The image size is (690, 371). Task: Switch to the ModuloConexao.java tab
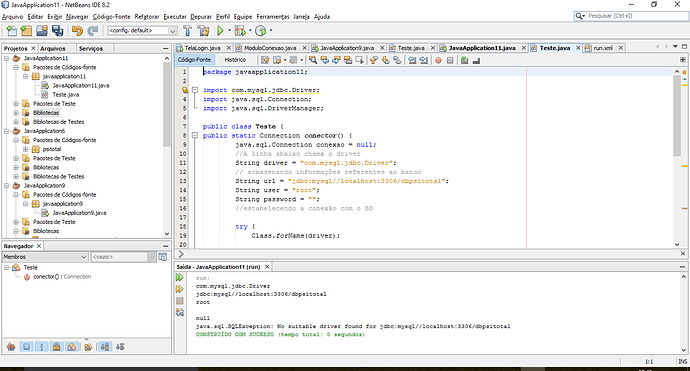tap(270, 48)
